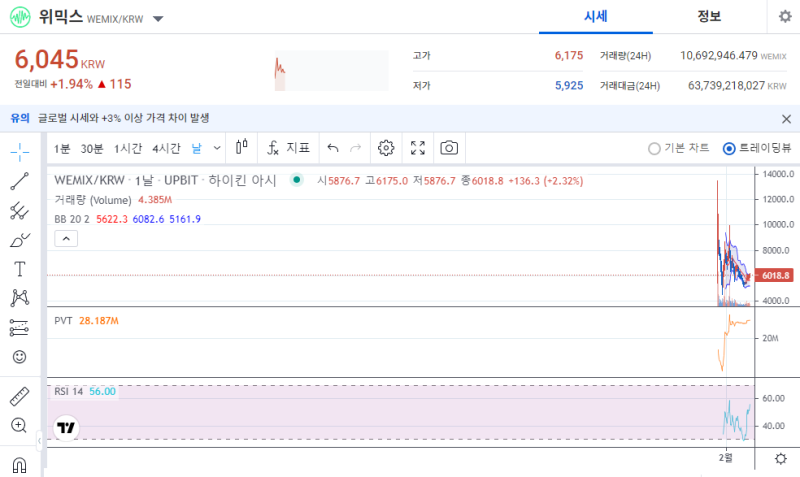This screenshot has width=800, height=477.
Task: Click the 거래량 (Volume) indicator label
Action: 93,200
